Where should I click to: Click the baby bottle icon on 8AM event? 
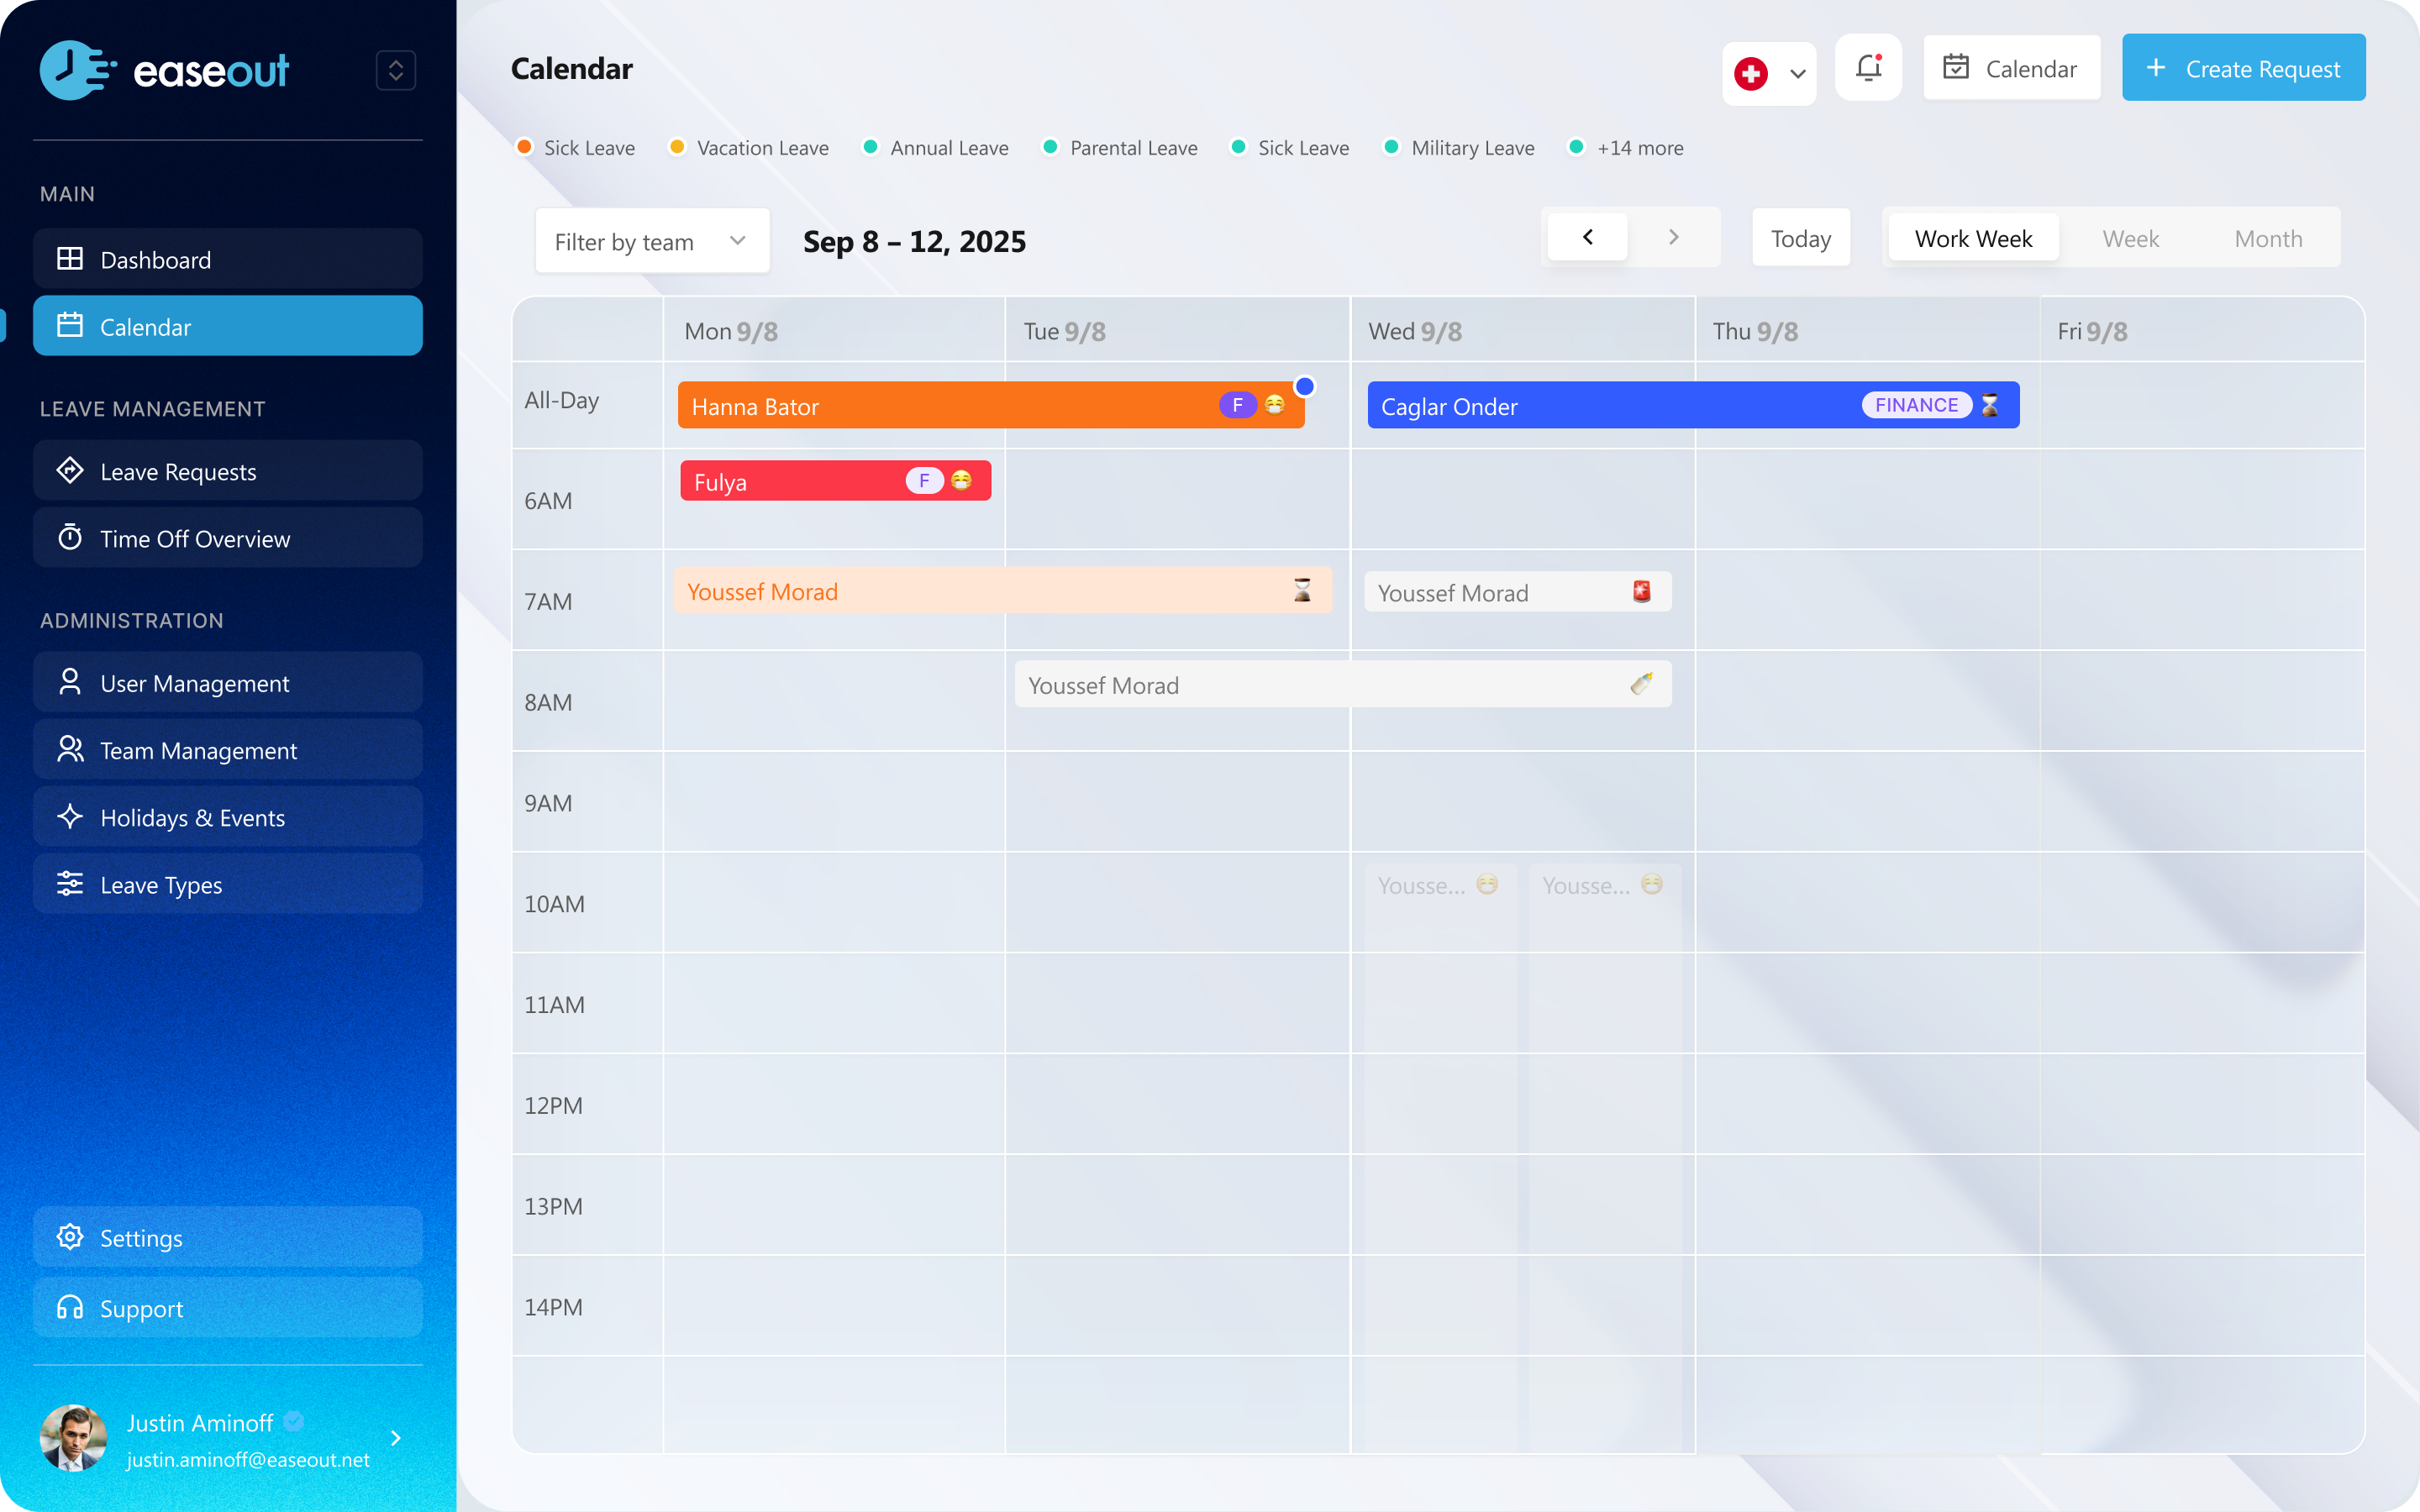1641,684
